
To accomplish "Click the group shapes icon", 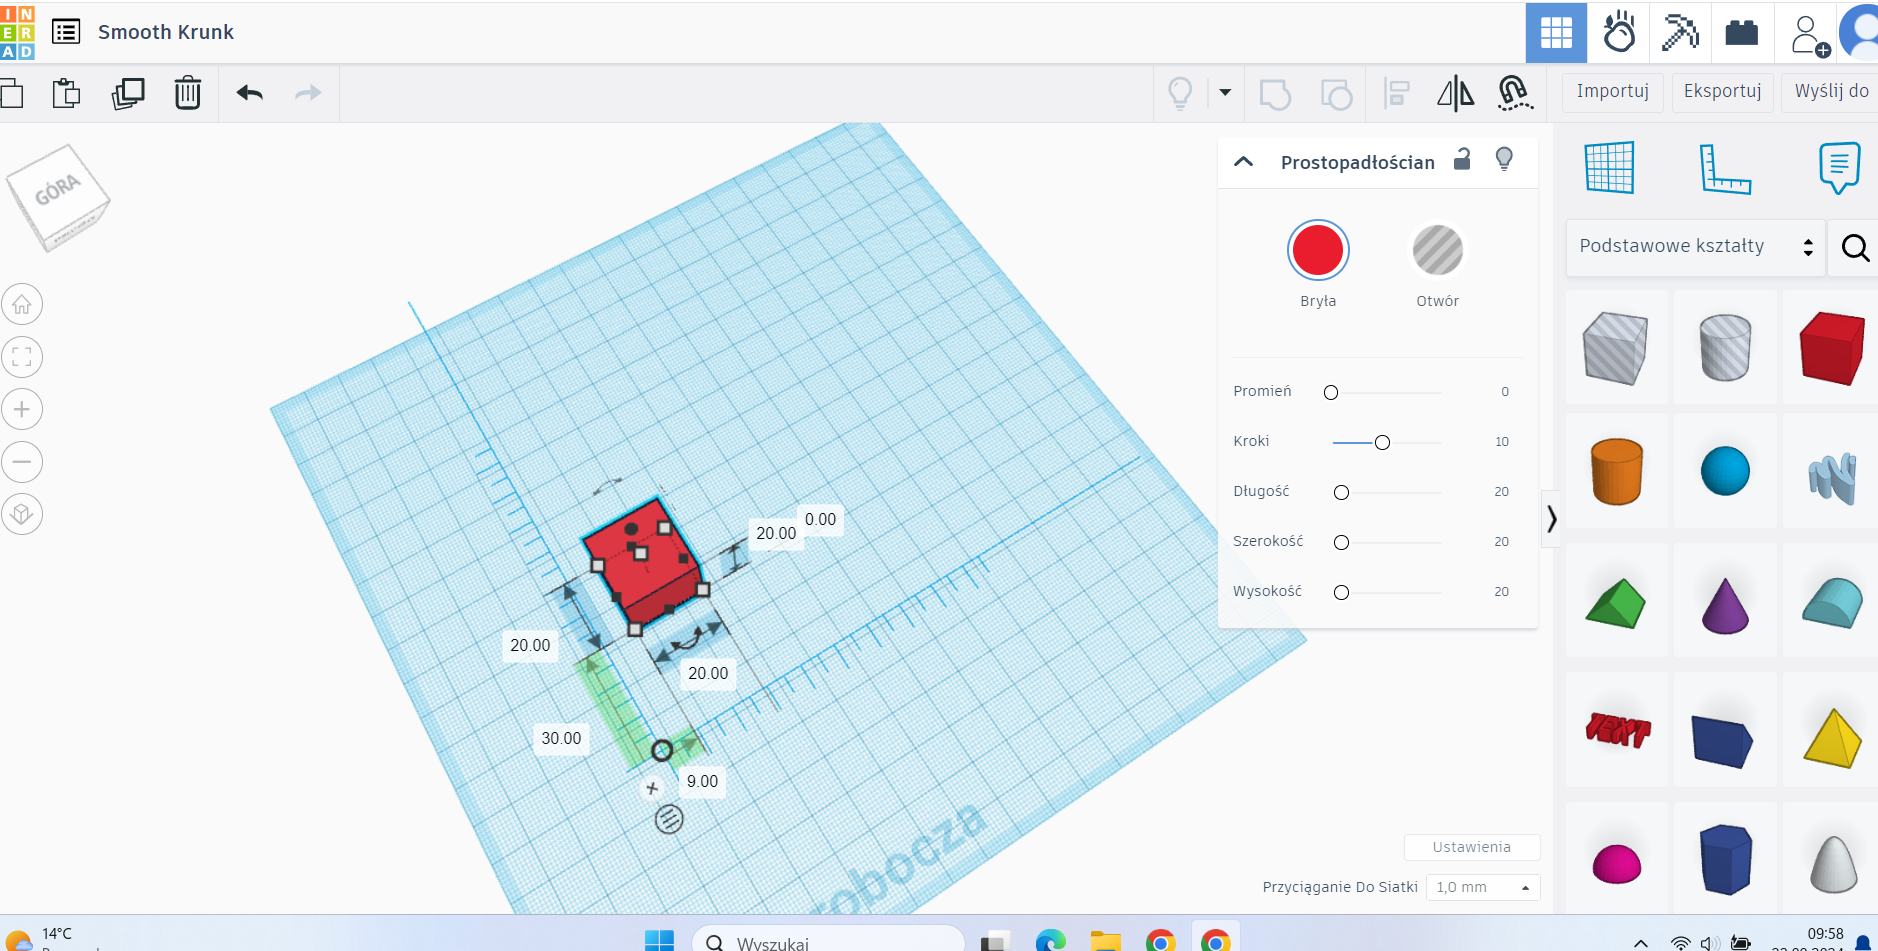I will [x=1275, y=94].
